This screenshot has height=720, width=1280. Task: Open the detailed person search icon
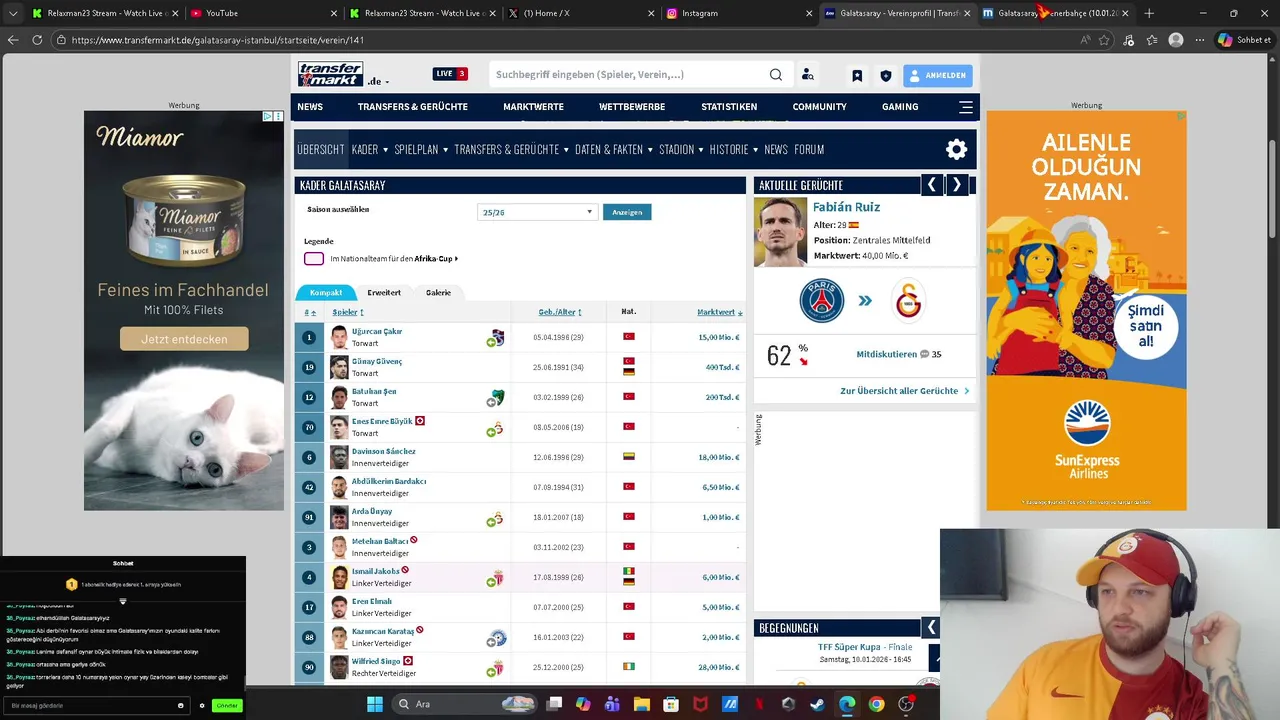pos(807,75)
